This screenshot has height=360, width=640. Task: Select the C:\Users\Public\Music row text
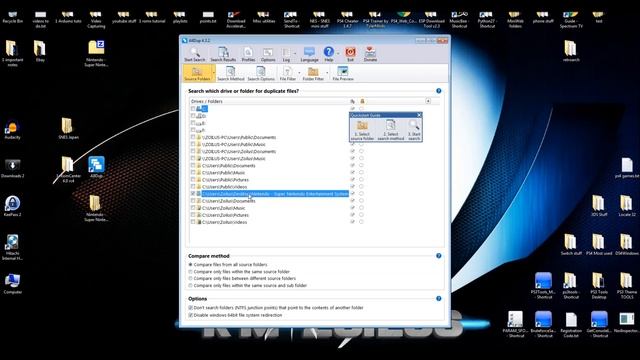point(224,173)
